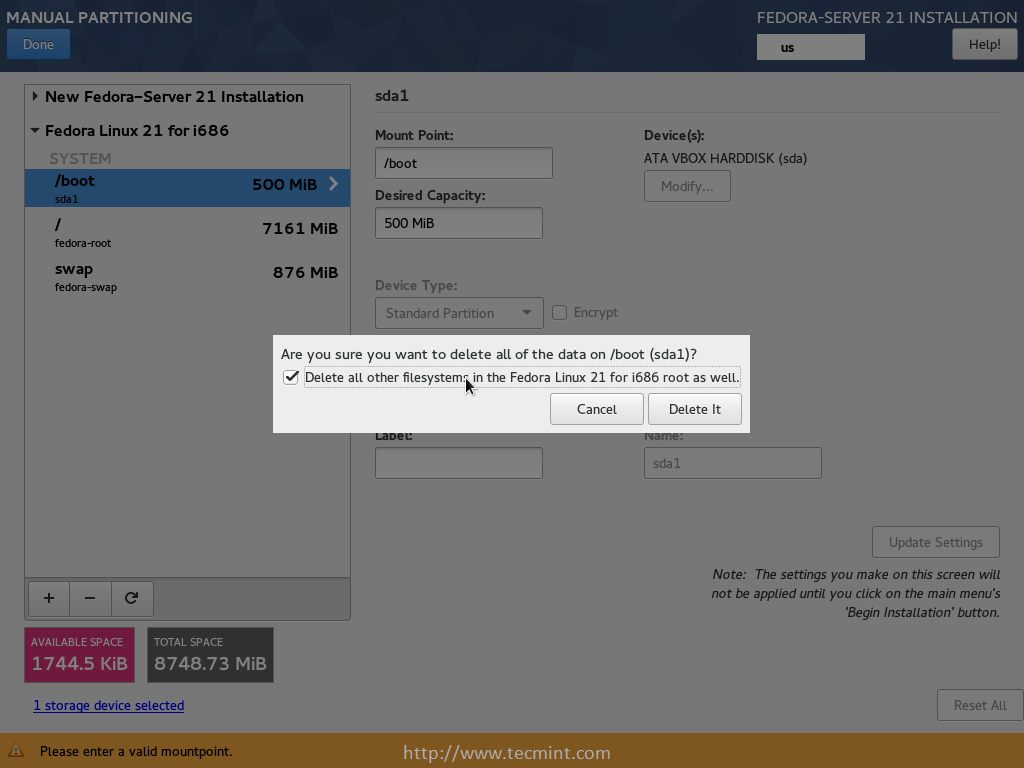
Task: Click the Desired Capacity field showing 500 MiB
Action: pyautogui.click(x=459, y=223)
